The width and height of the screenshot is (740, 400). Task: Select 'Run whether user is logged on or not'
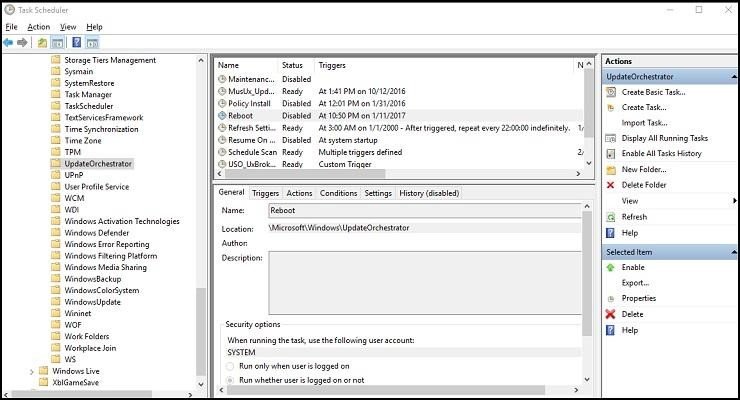tap(230, 380)
